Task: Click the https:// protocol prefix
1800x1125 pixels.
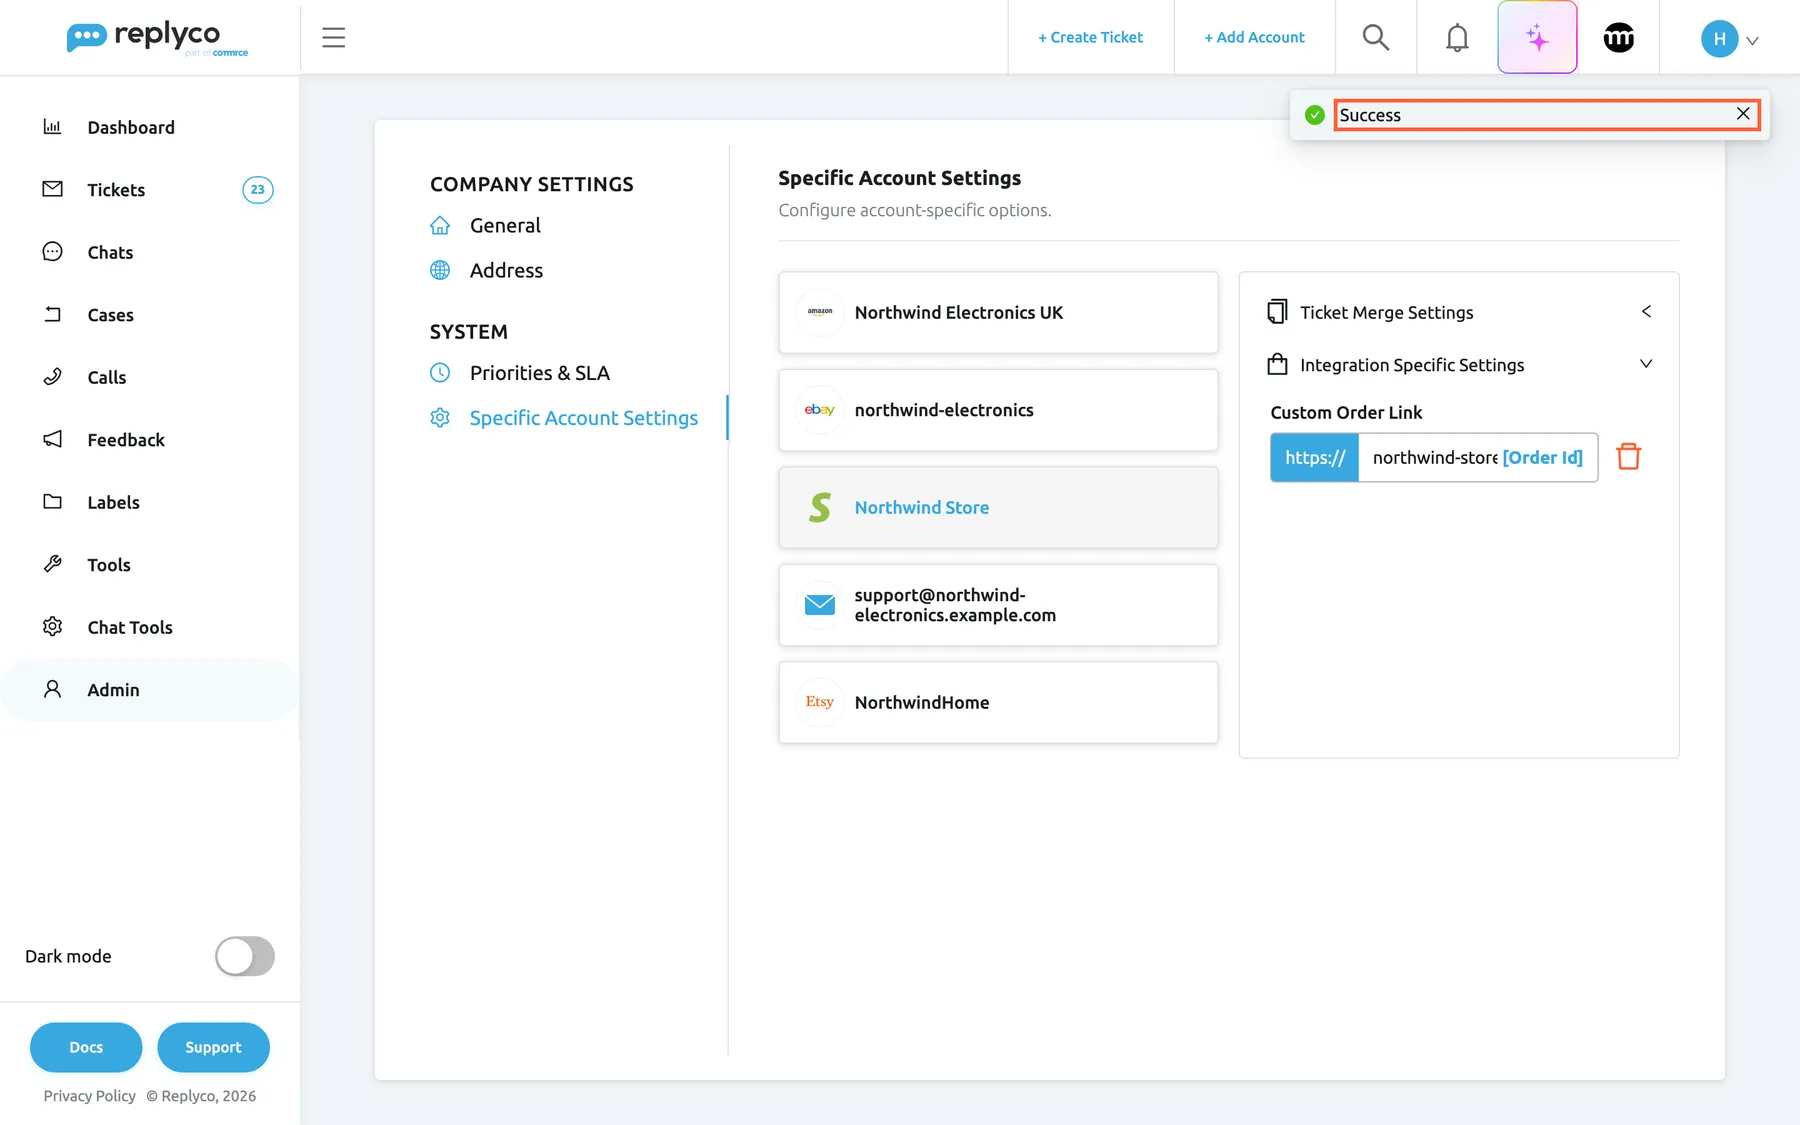Action: click(1315, 457)
